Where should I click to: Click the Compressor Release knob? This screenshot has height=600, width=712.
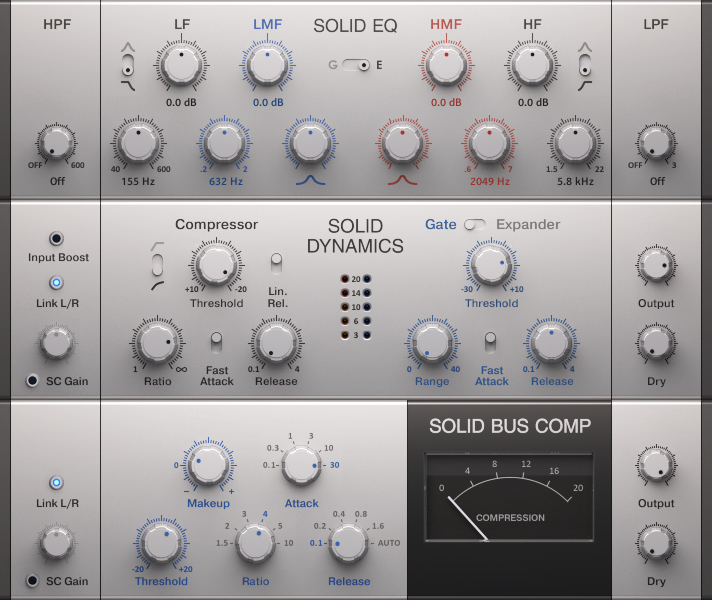point(276,343)
